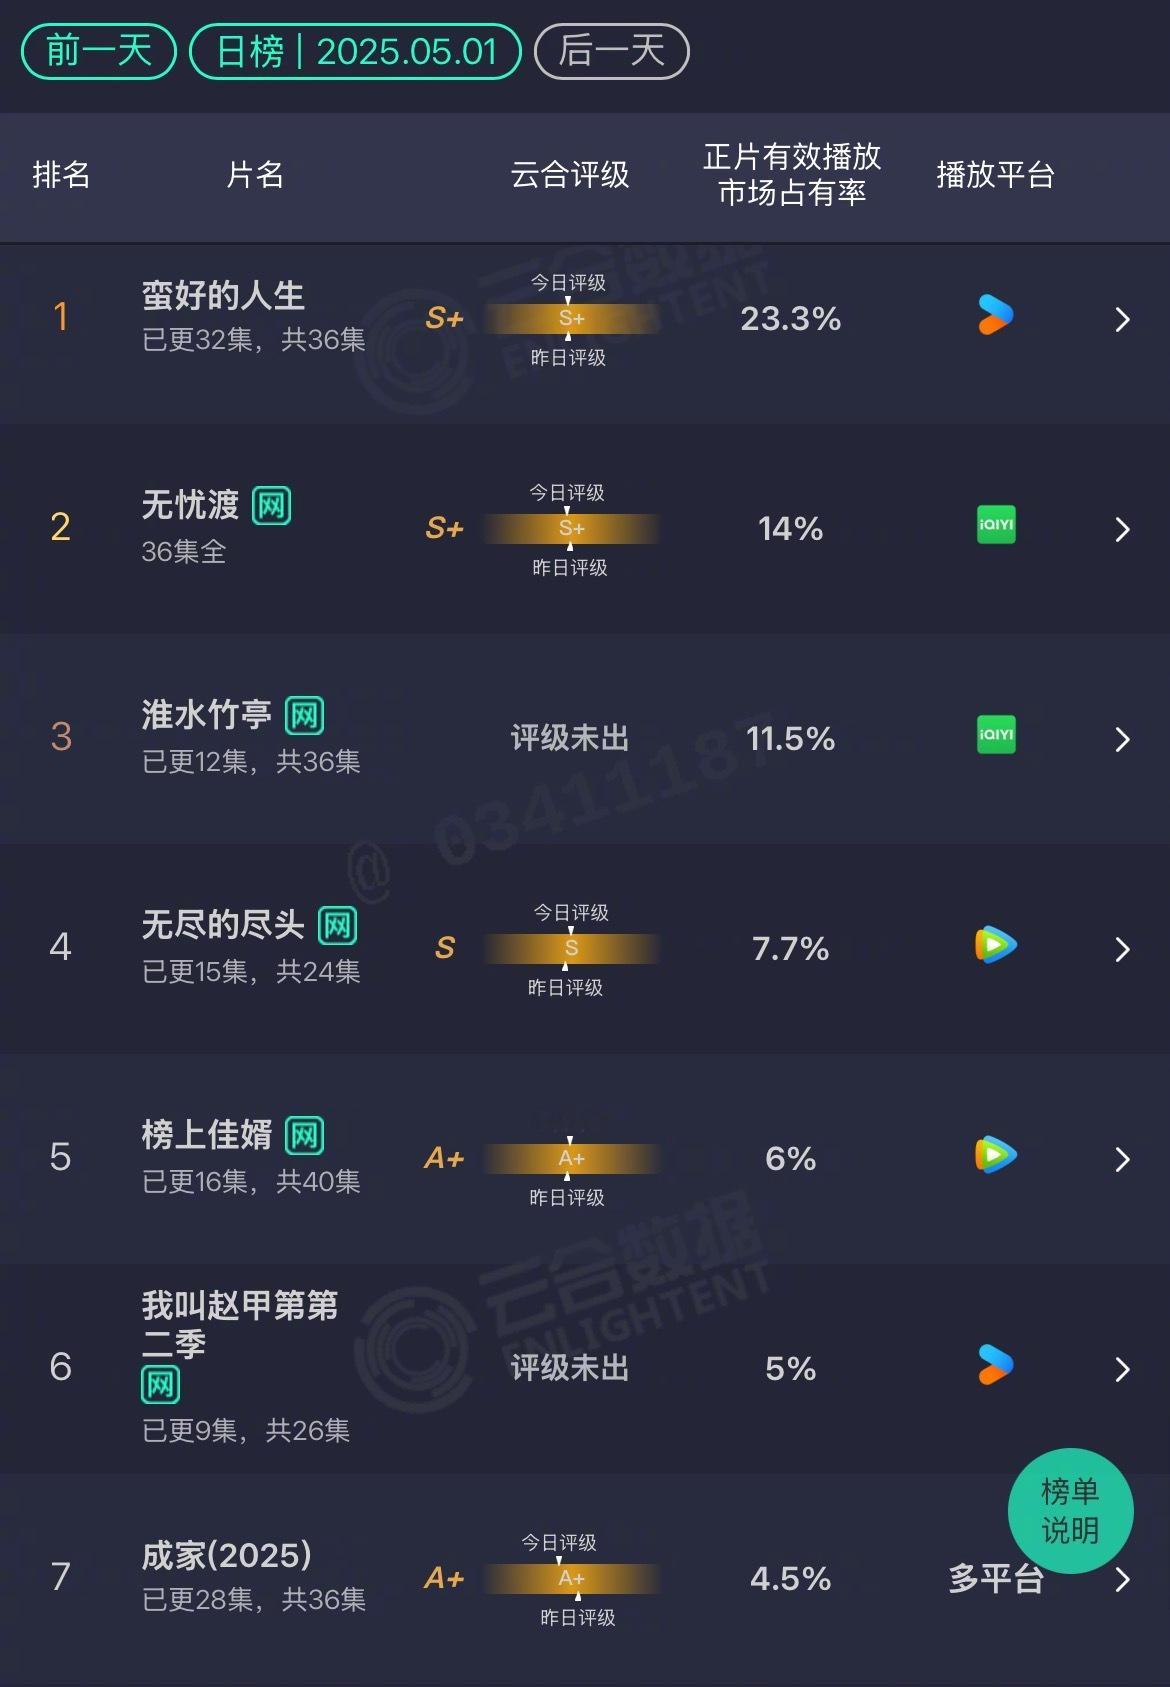Tap 云合评级 column header
This screenshot has width=1170, height=1687.
click(x=570, y=175)
